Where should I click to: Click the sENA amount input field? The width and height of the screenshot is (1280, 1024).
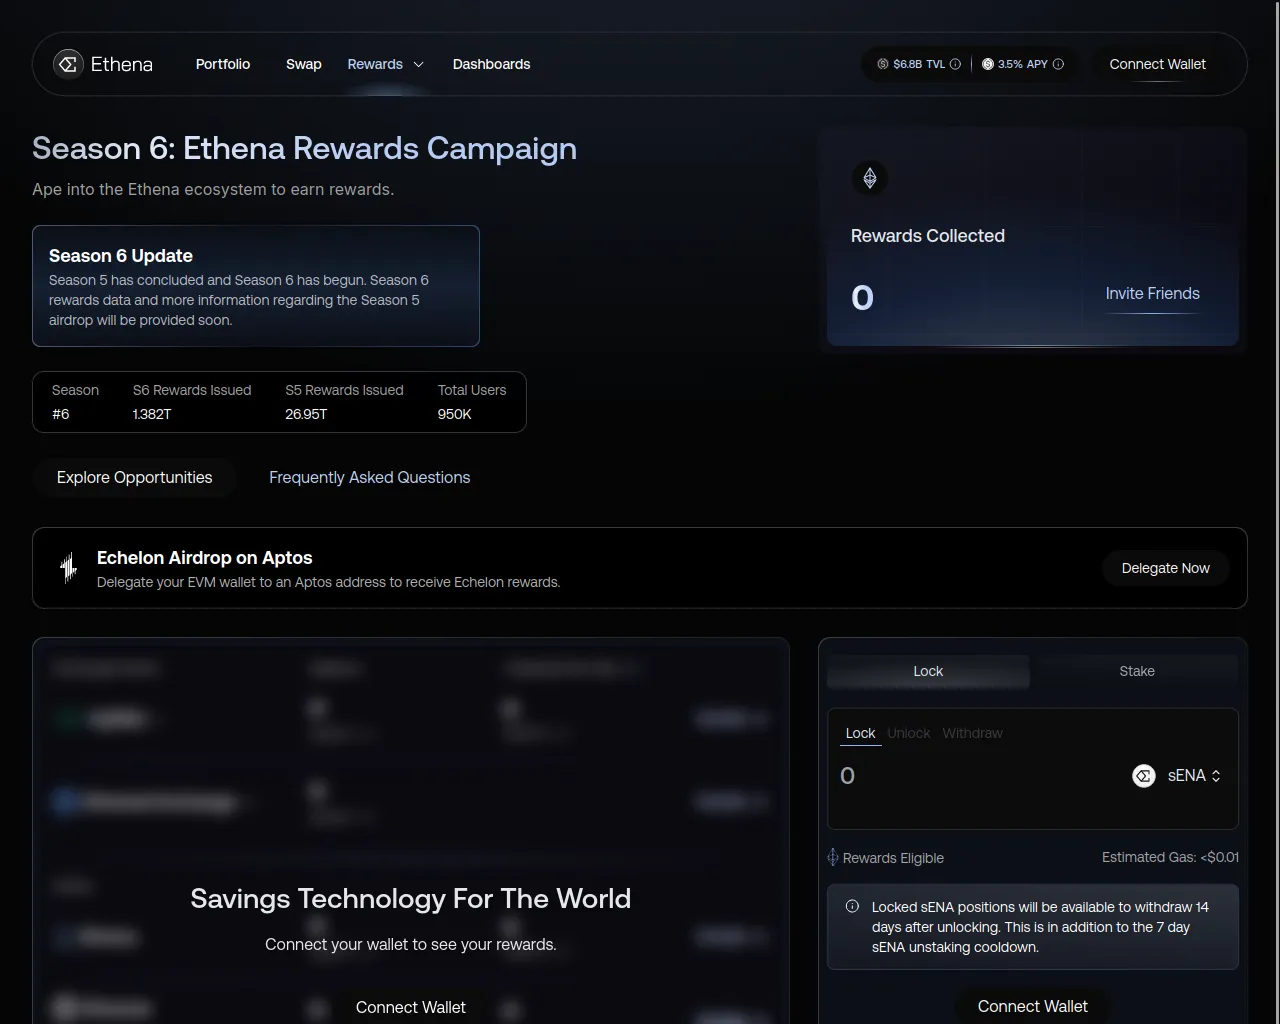point(980,776)
